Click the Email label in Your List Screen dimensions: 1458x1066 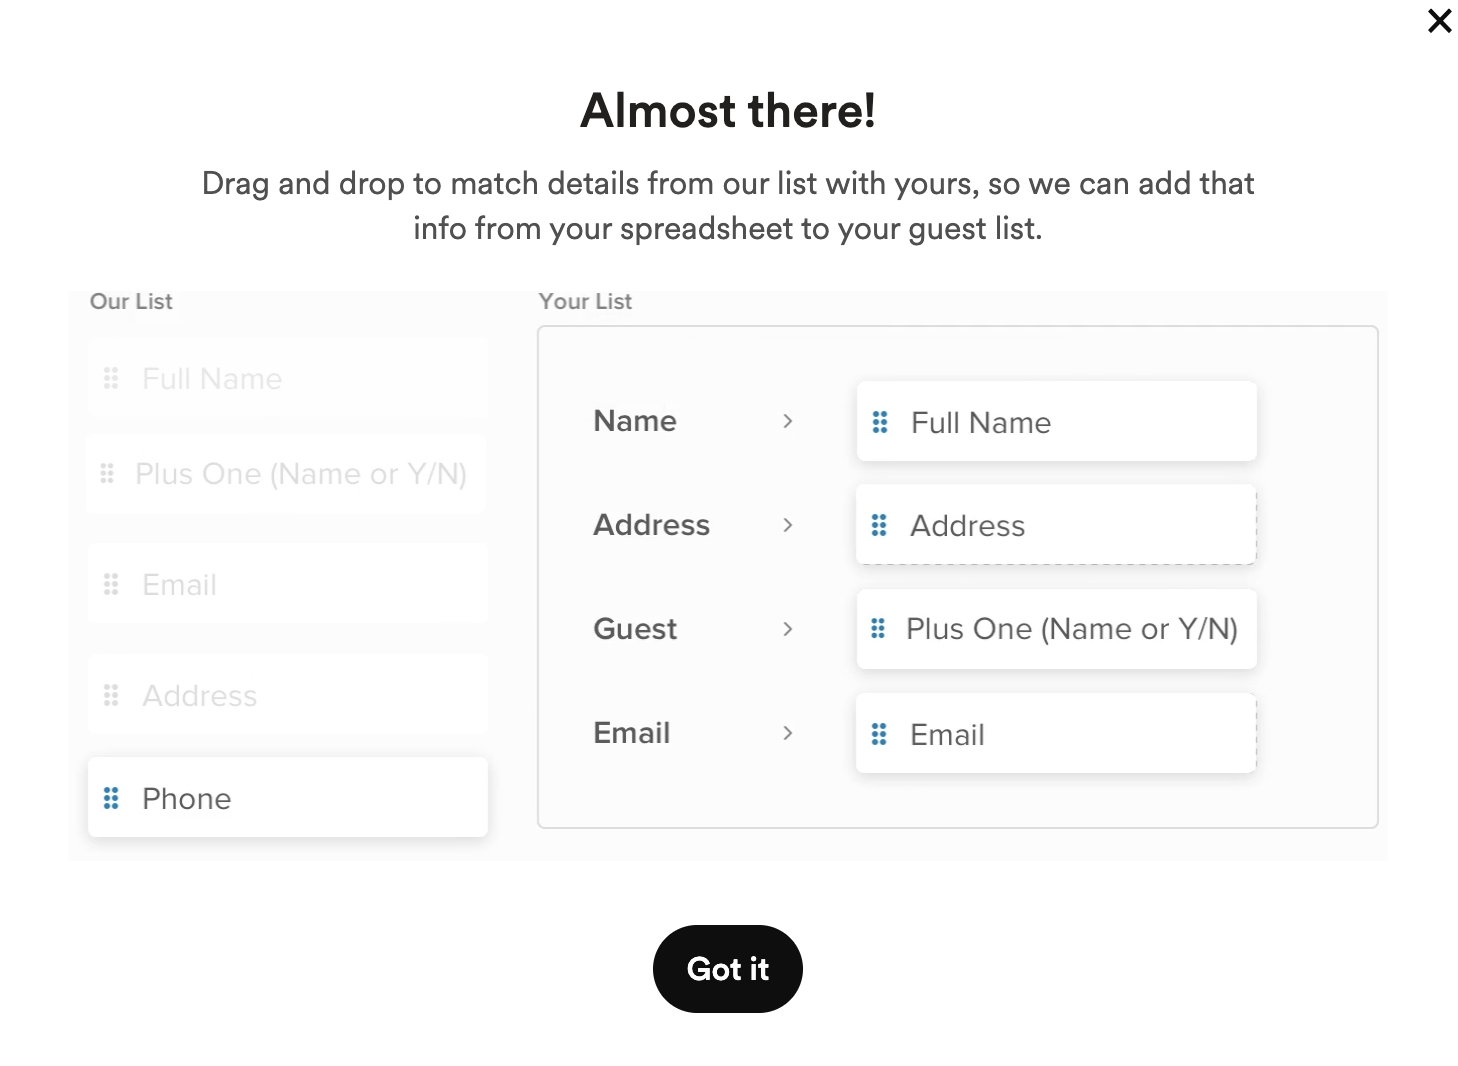[x=632, y=733]
